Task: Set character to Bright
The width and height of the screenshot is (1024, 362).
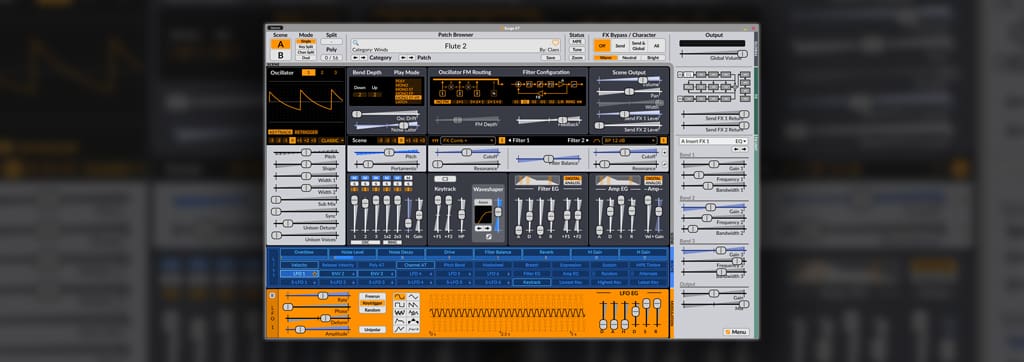Action: [x=653, y=58]
